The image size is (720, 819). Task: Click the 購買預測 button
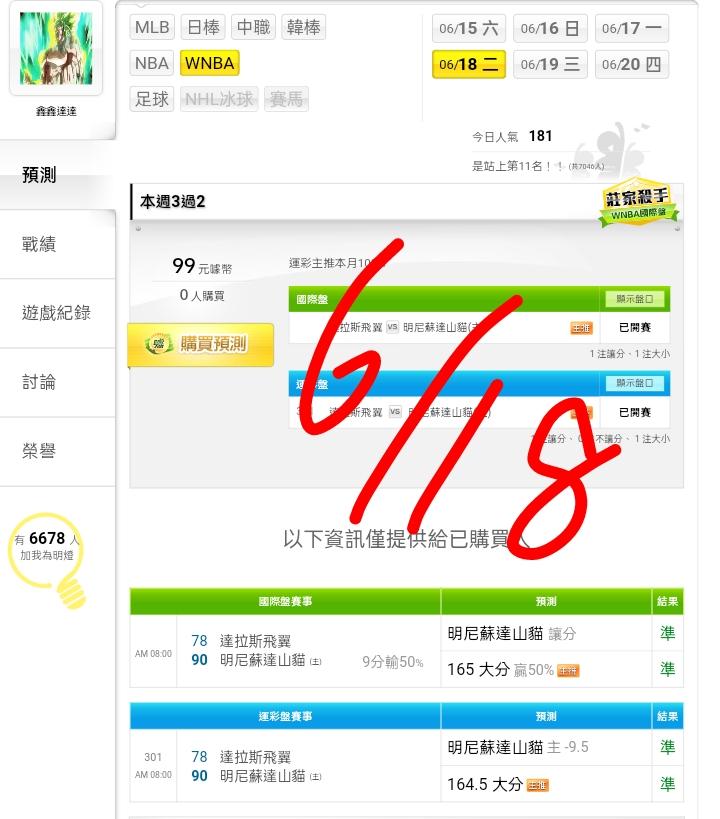tap(201, 344)
